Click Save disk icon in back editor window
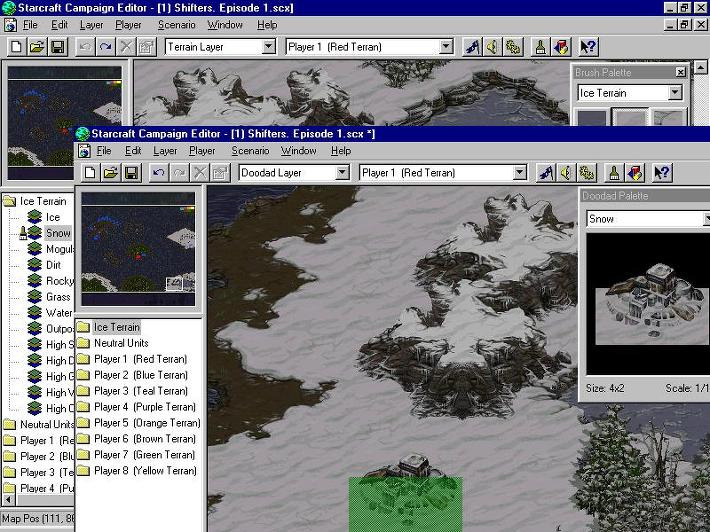 pos(58,47)
